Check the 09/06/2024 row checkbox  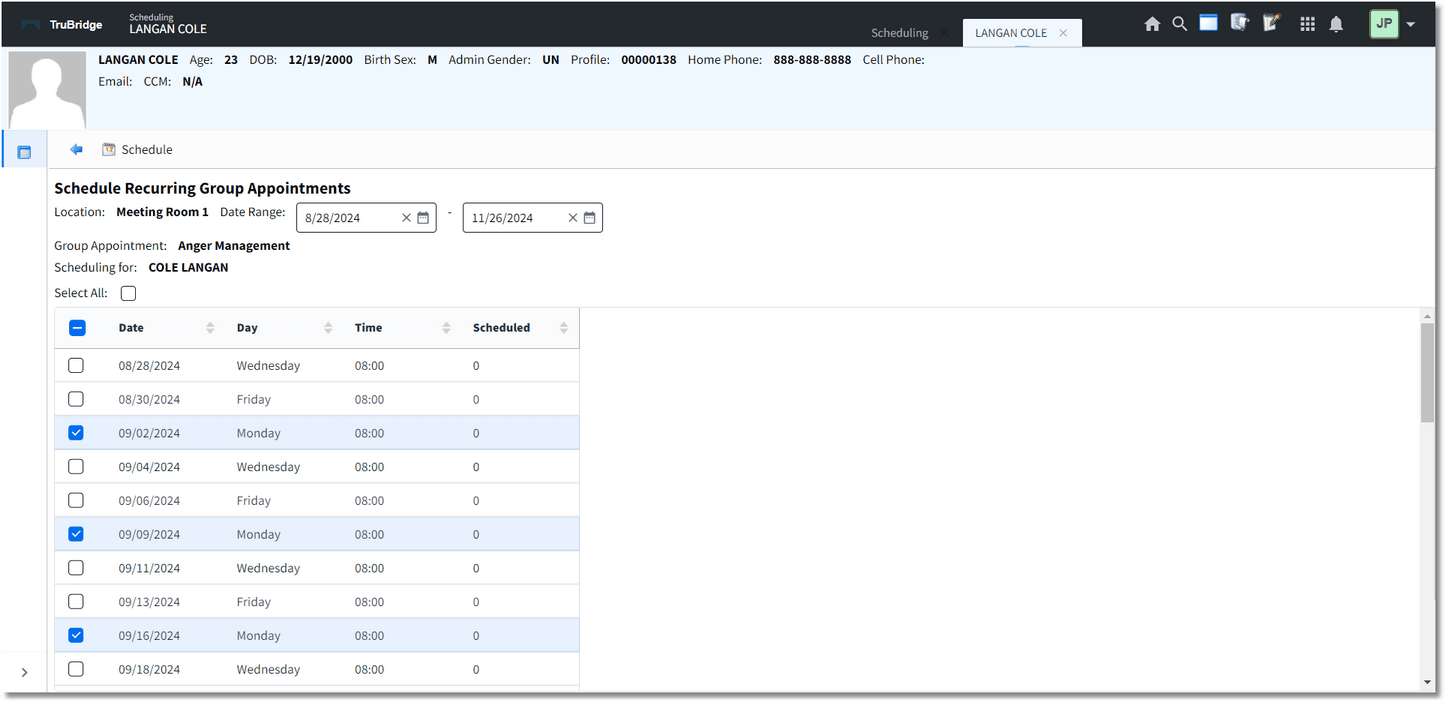coord(76,500)
